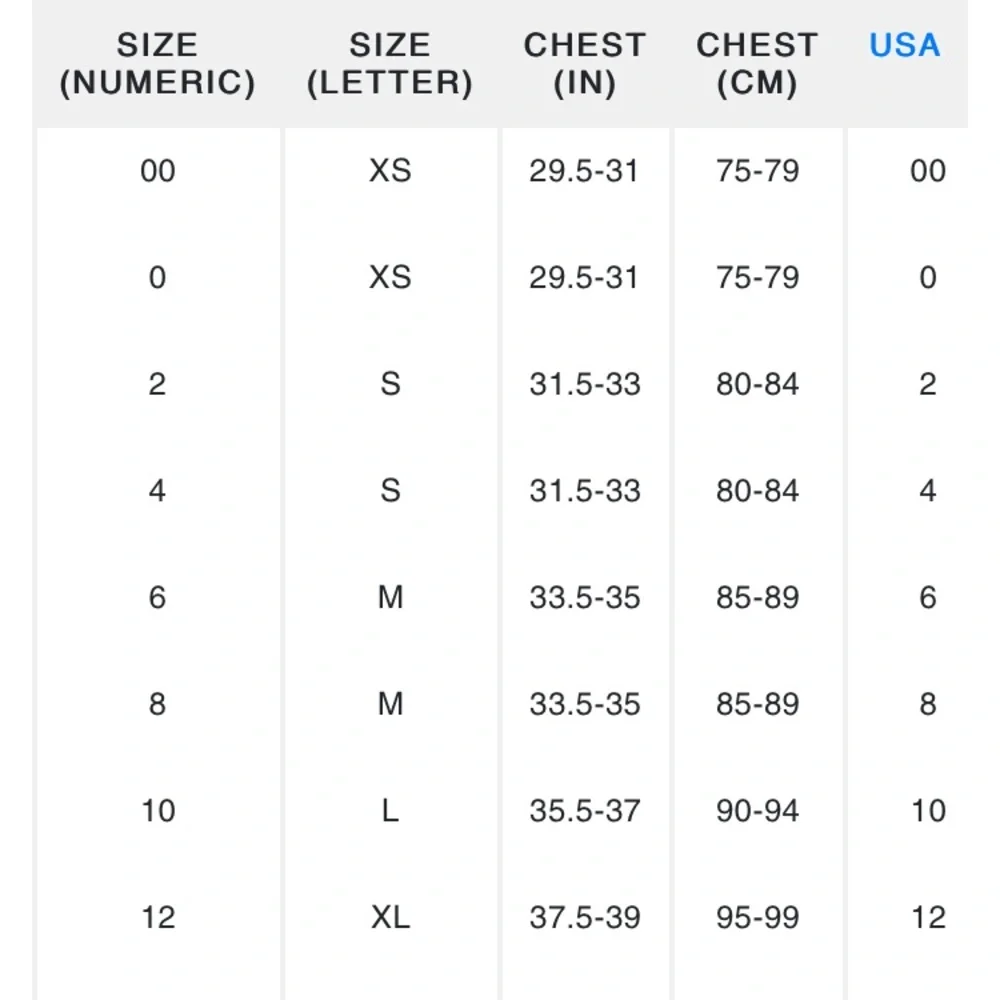Viewport: 1000px width, 1000px height.
Task: Select the SIZE (LETTER) column header
Action: pos(390,64)
